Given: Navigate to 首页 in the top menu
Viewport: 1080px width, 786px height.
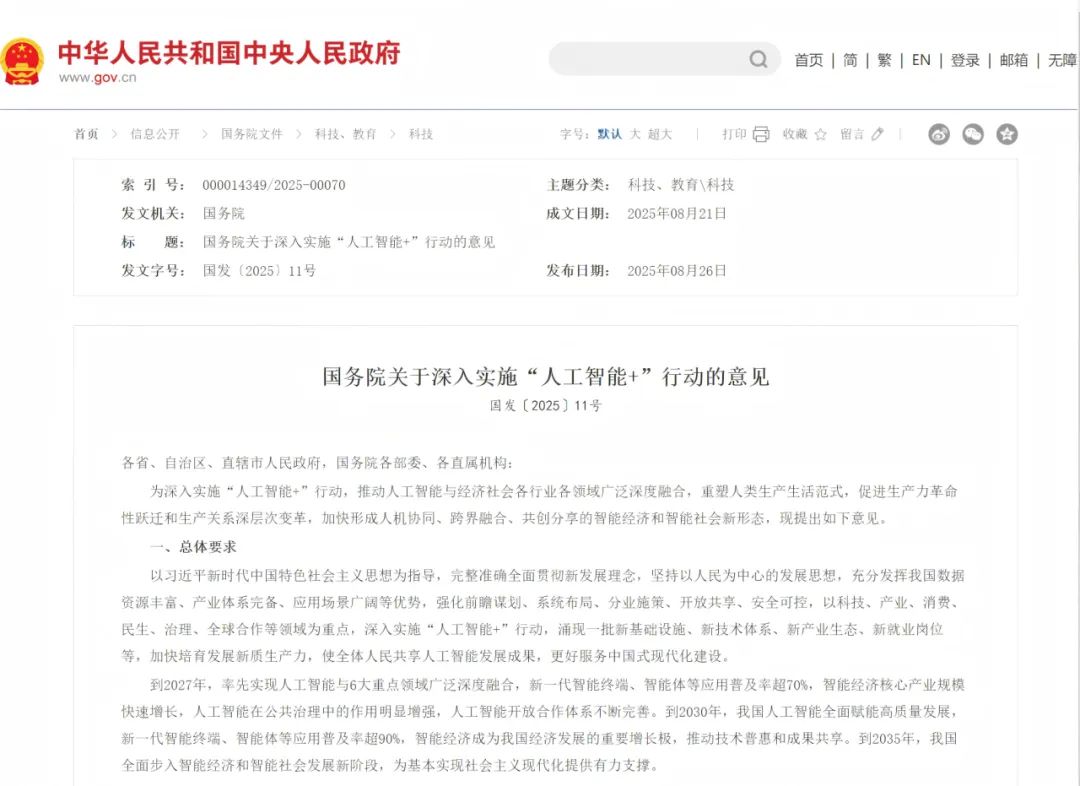Looking at the screenshot, I should [x=807, y=60].
